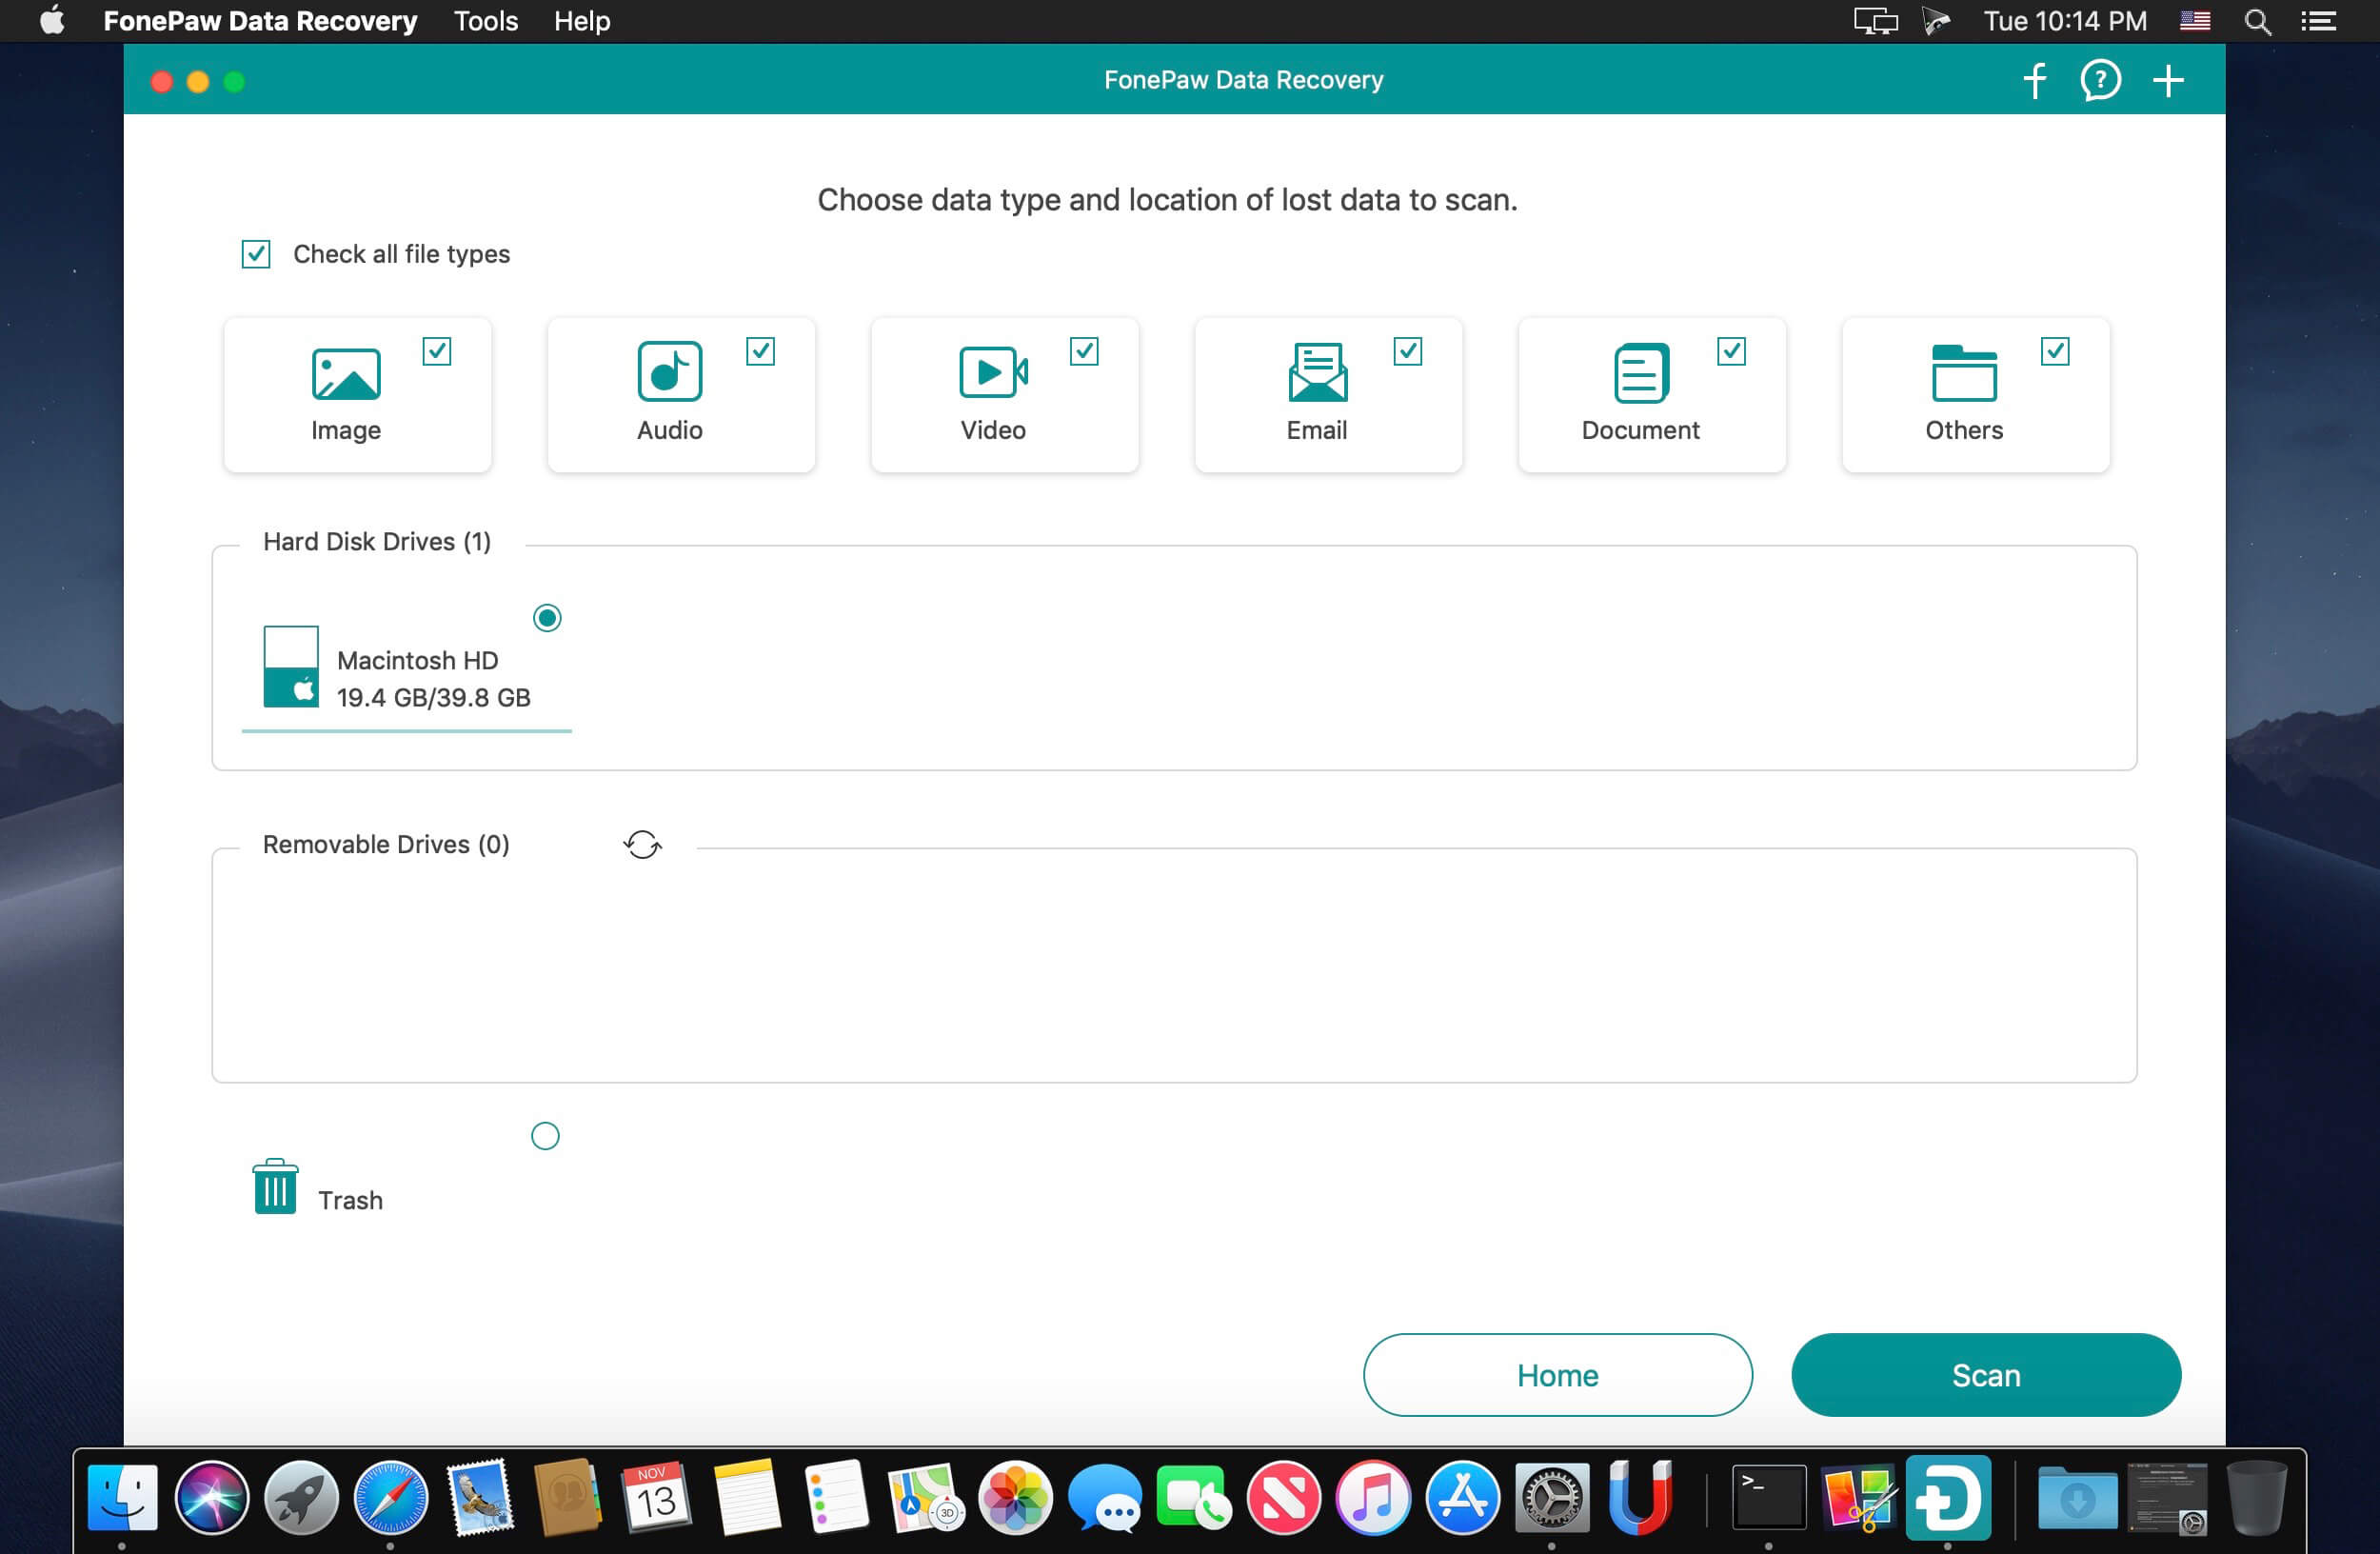Open the display mirroring menu bar icon
Viewport: 2380px width, 1554px height.
click(x=1876, y=21)
